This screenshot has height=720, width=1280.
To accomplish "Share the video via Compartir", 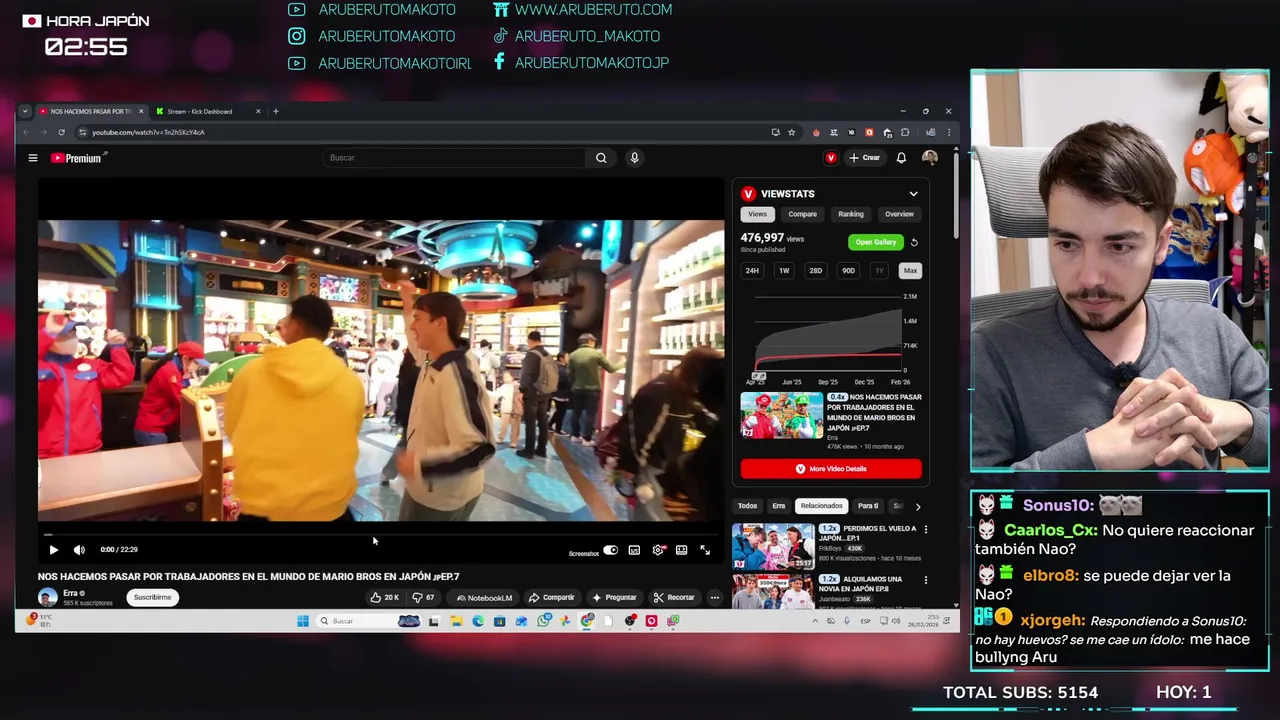I will pos(552,598).
